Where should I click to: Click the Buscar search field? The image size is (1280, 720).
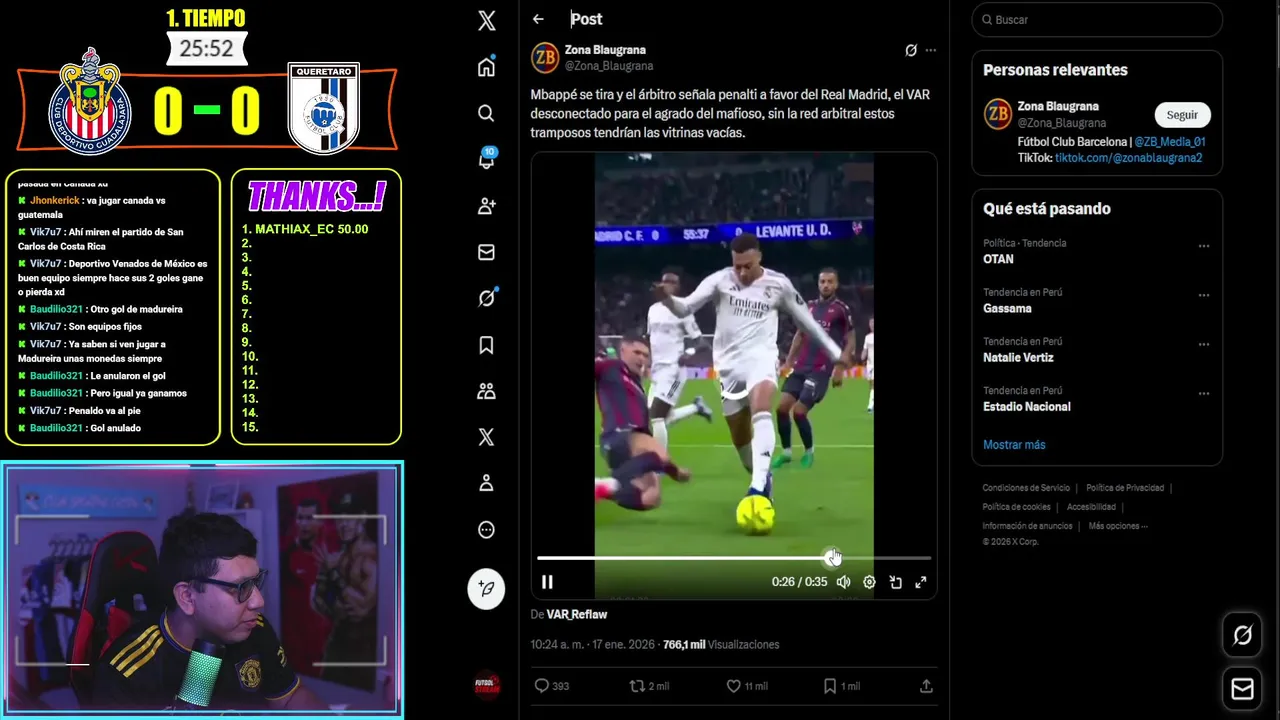click(1097, 20)
